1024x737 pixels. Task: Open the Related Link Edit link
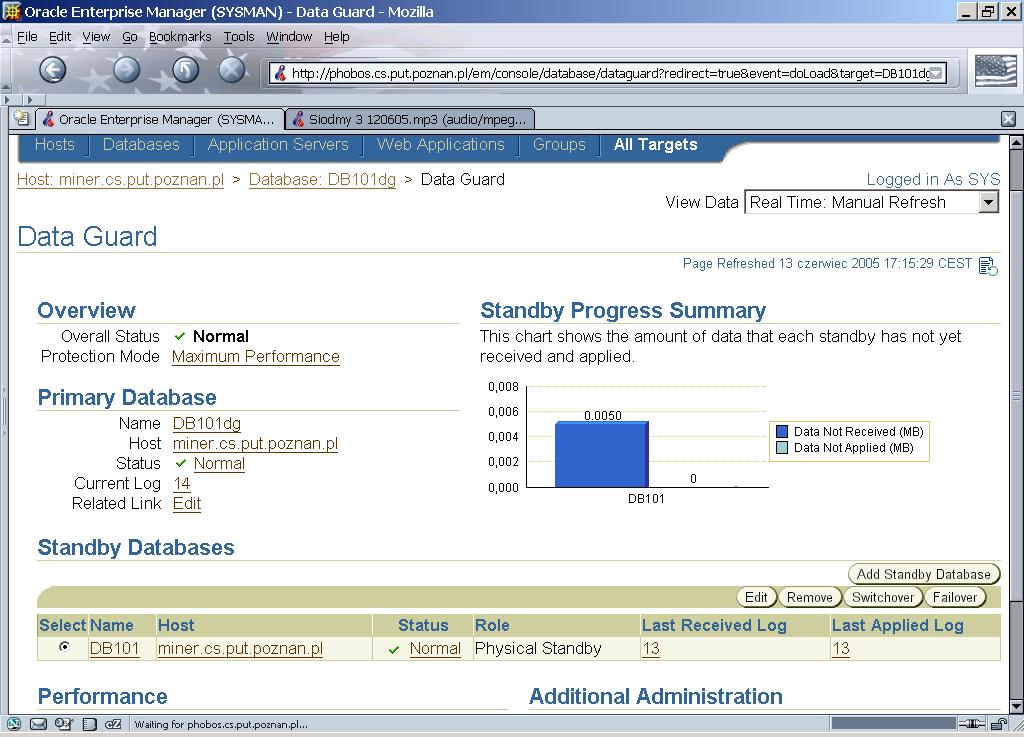click(x=187, y=504)
